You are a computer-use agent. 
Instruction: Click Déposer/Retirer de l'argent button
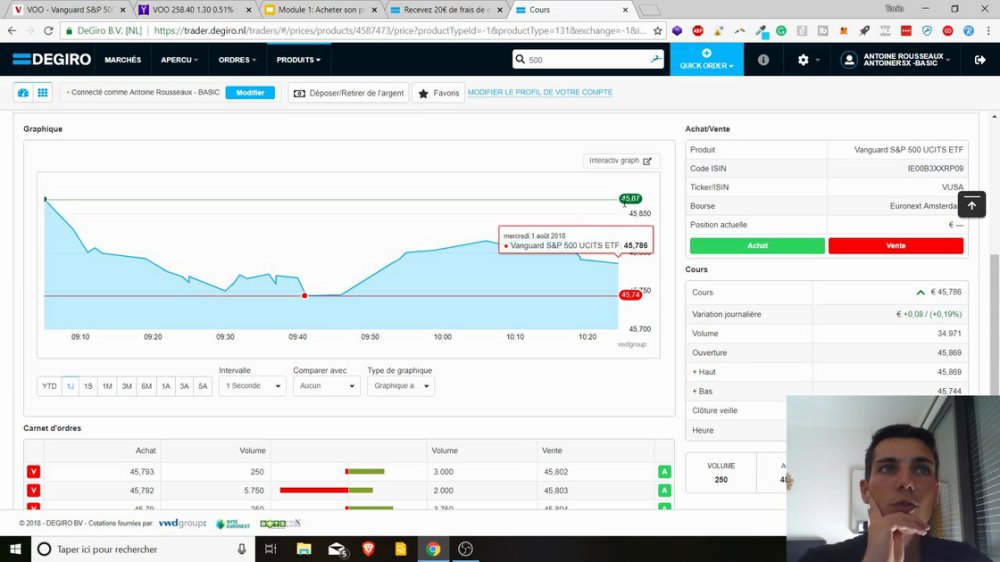point(349,93)
